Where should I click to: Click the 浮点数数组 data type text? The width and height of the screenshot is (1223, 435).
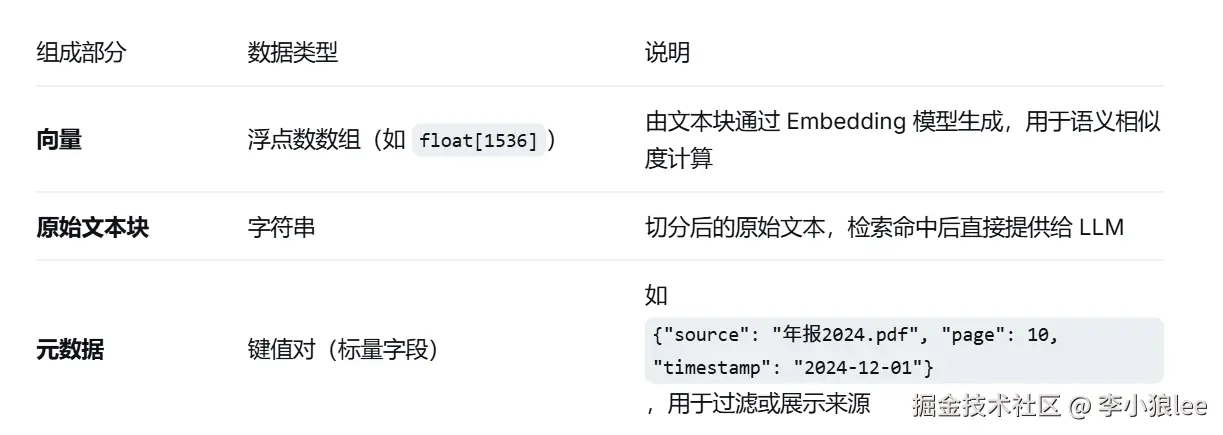pos(304,140)
